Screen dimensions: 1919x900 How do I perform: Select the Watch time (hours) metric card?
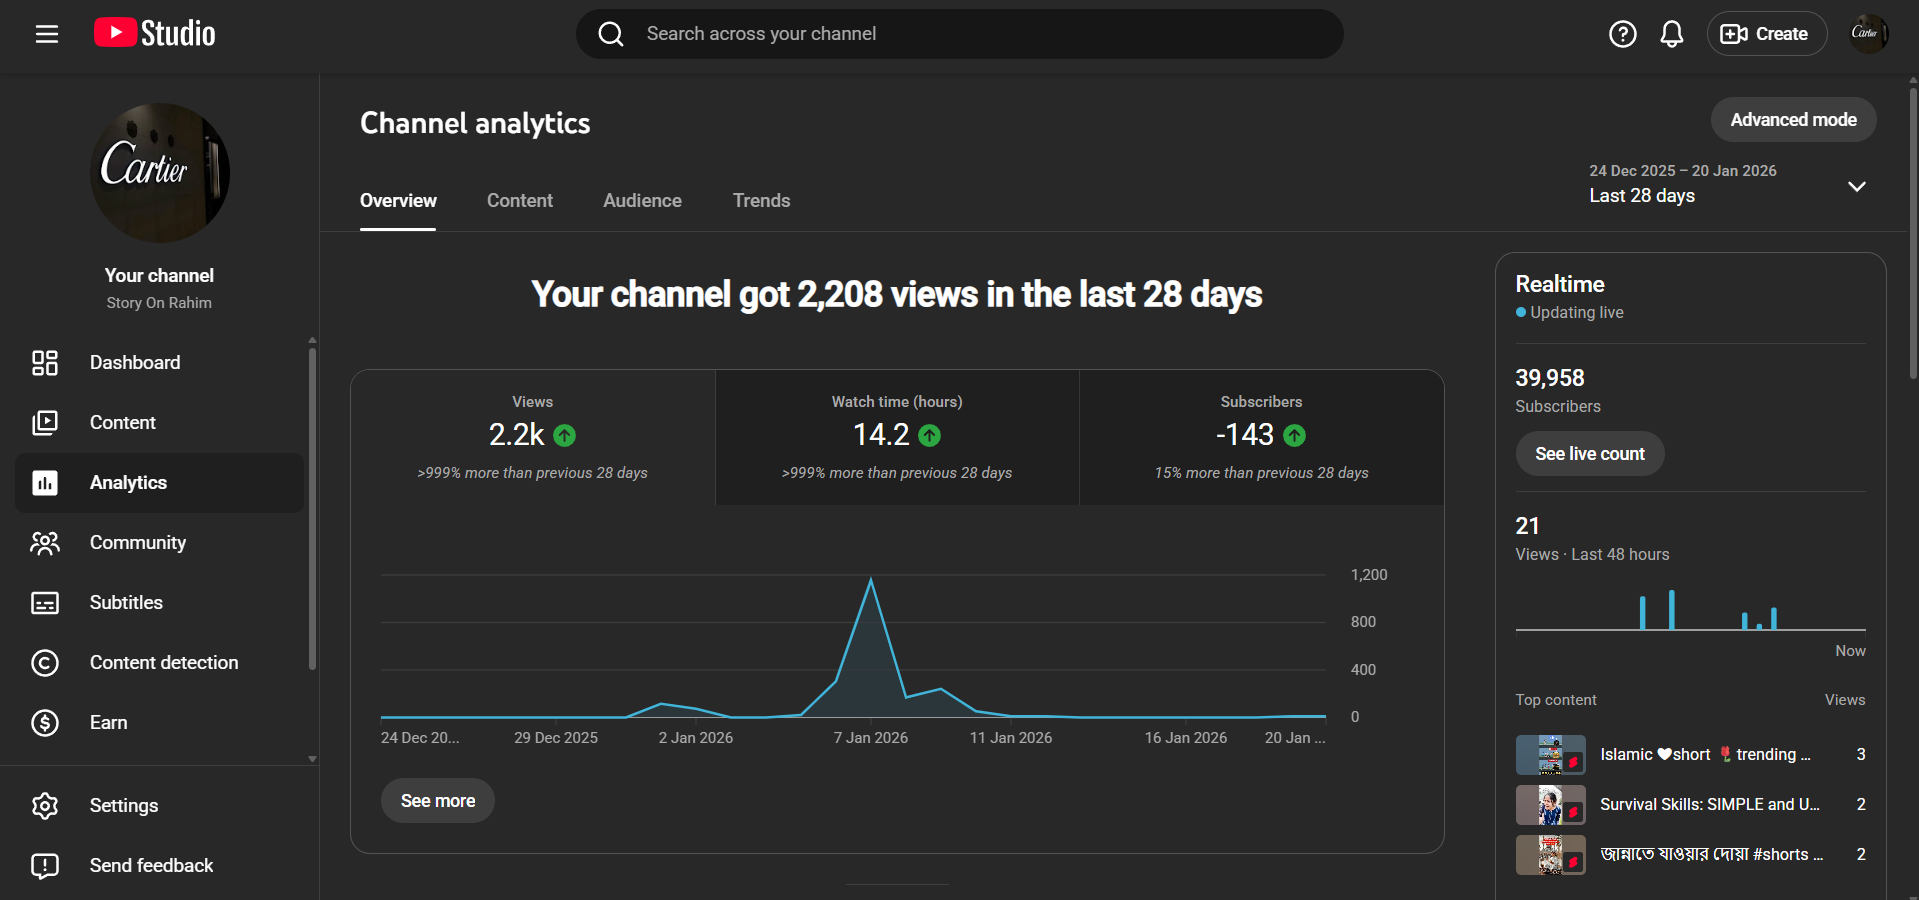[x=897, y=437]
